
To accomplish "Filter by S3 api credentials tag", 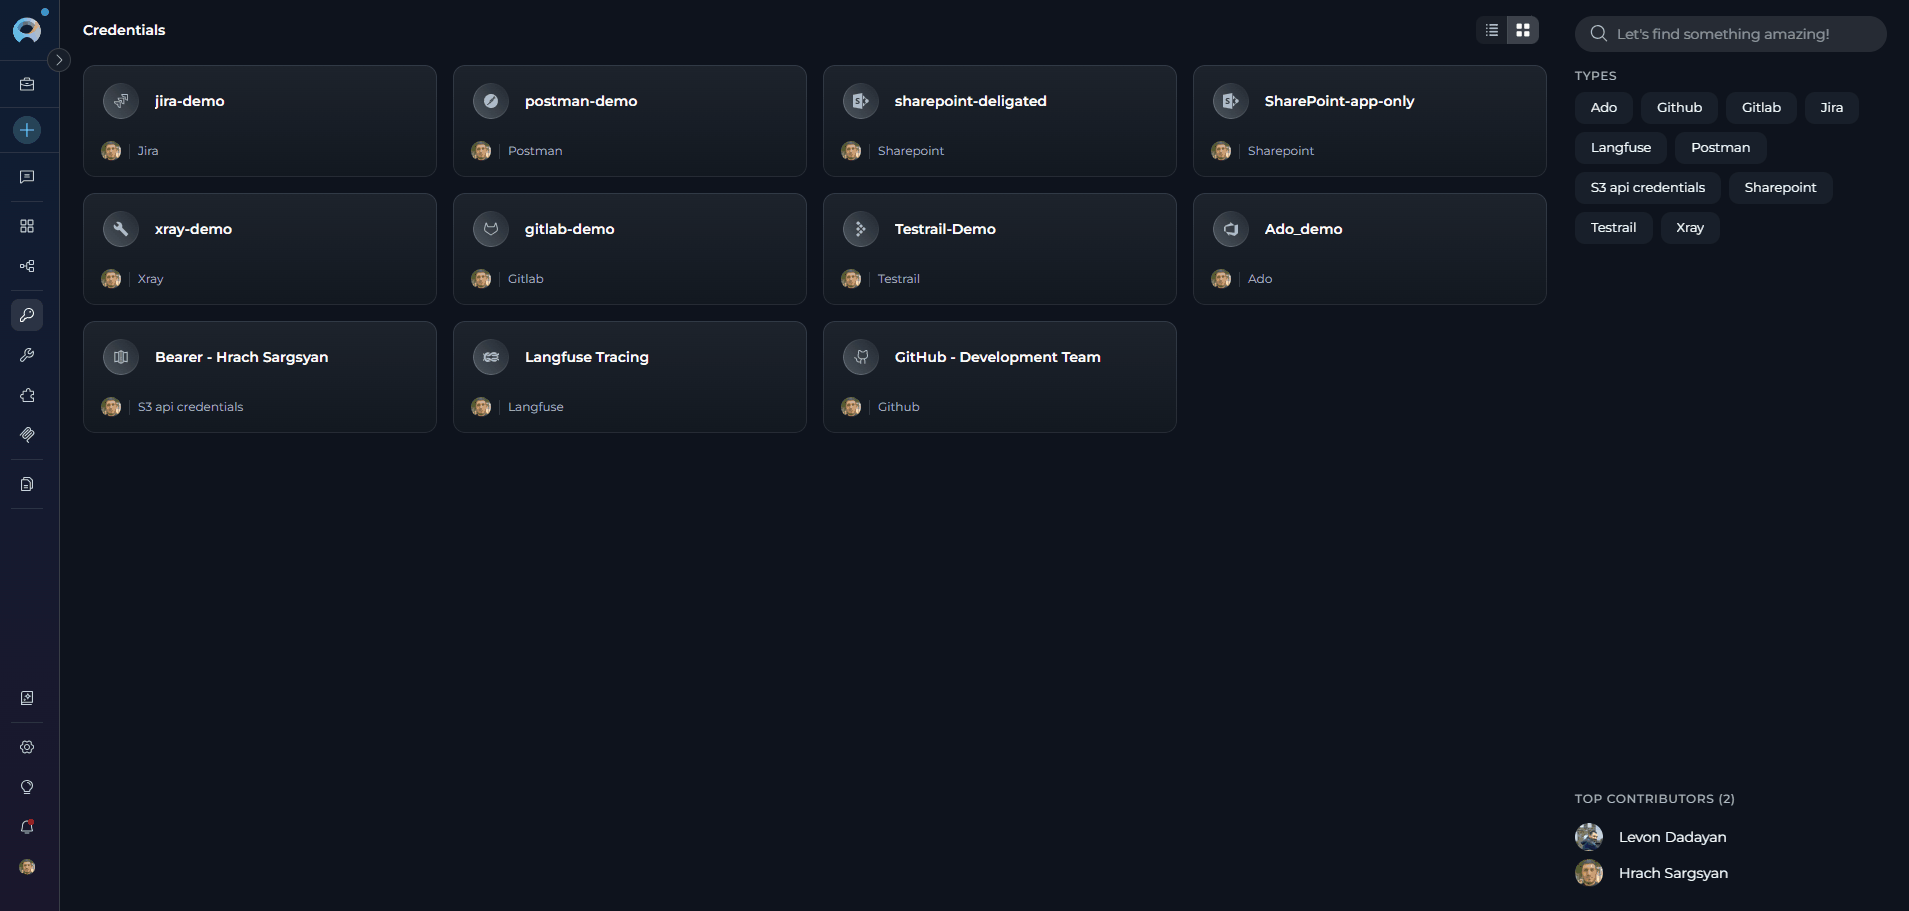I will 1648,187.
